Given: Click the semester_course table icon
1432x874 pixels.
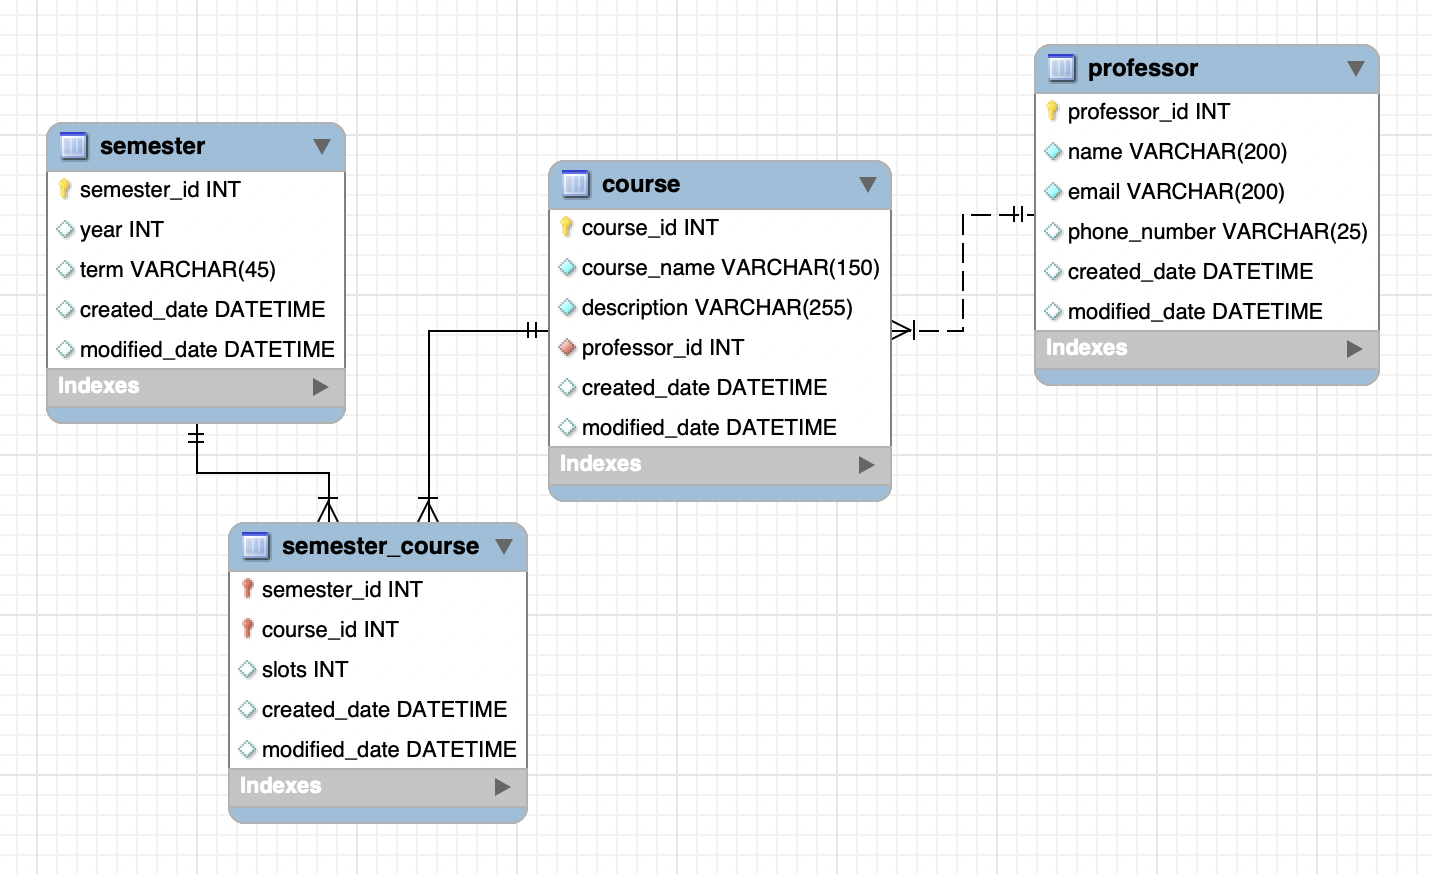Looking at the screenshot, I should pyautogui.click(x=256, y=546).
